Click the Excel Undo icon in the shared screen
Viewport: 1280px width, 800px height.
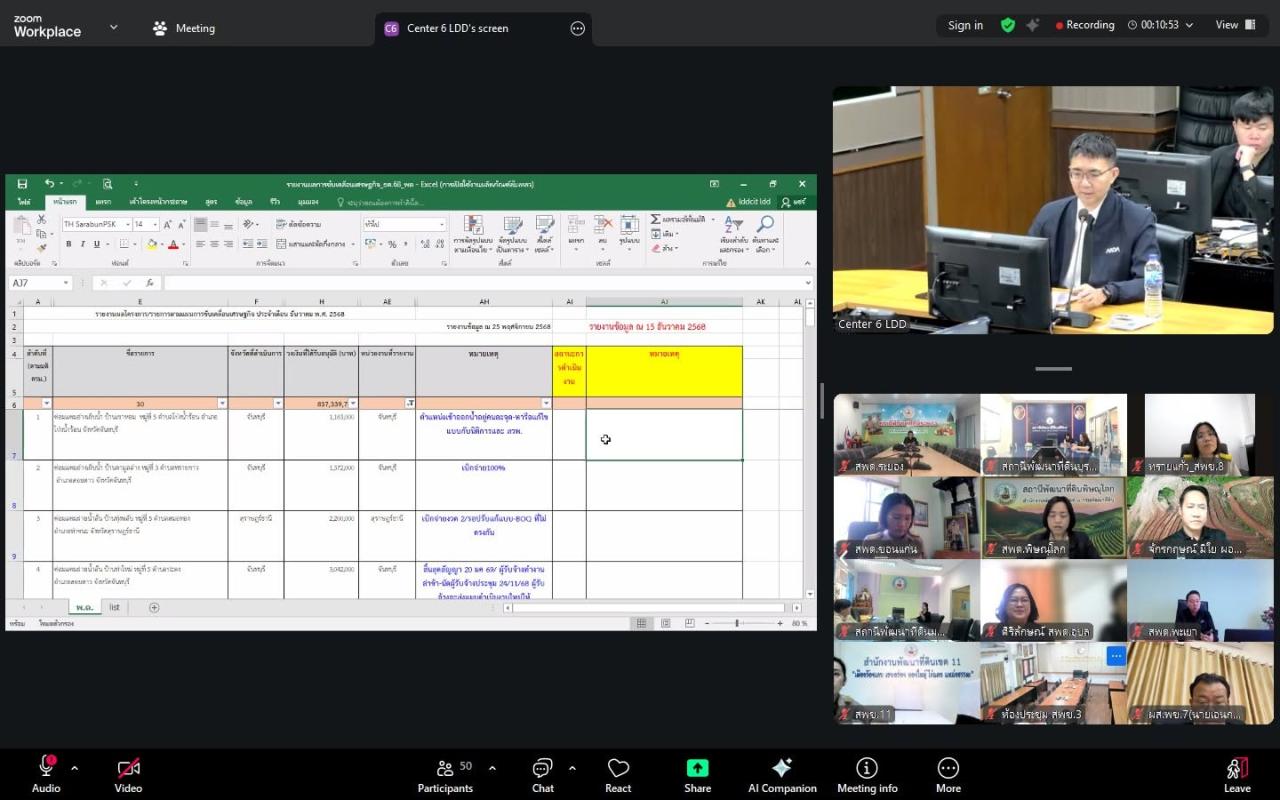49,184
